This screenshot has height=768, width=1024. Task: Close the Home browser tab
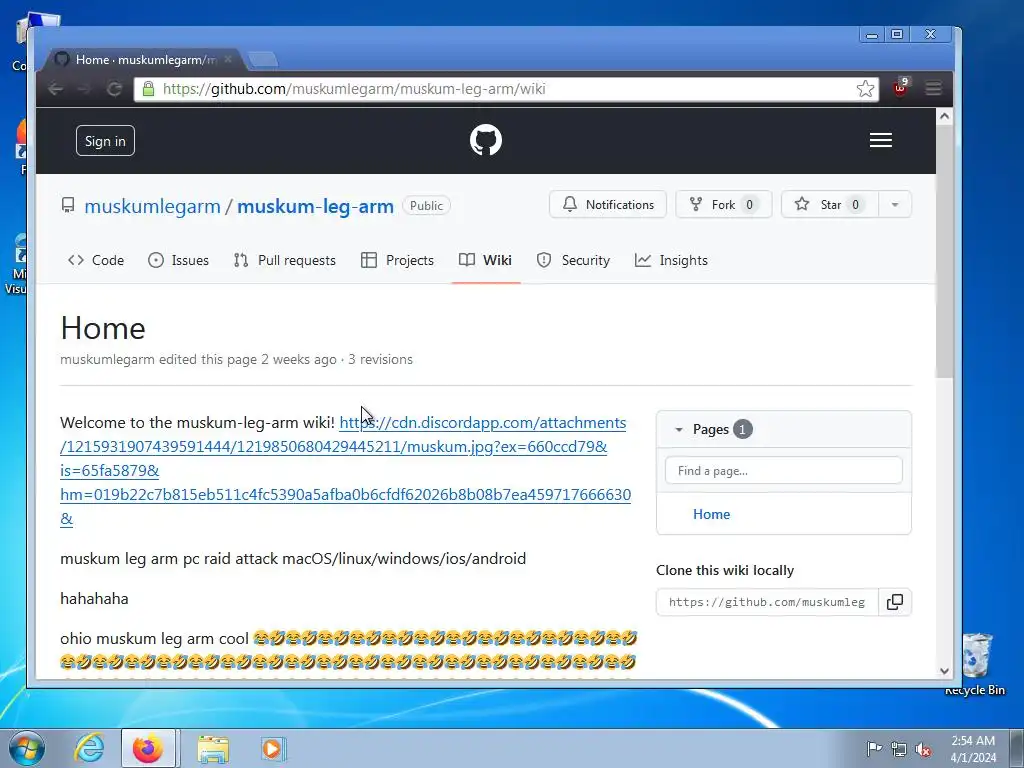[228, 59]
